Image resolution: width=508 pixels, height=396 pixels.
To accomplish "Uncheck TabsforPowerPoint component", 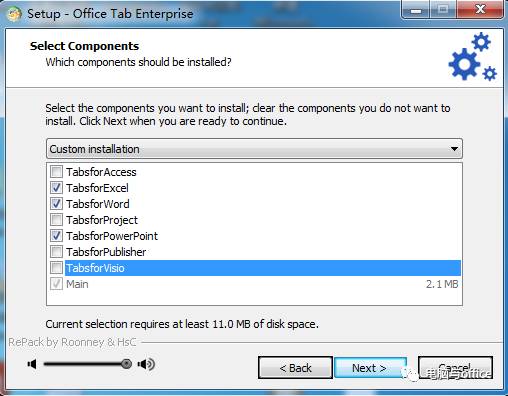I will [56, 236].
